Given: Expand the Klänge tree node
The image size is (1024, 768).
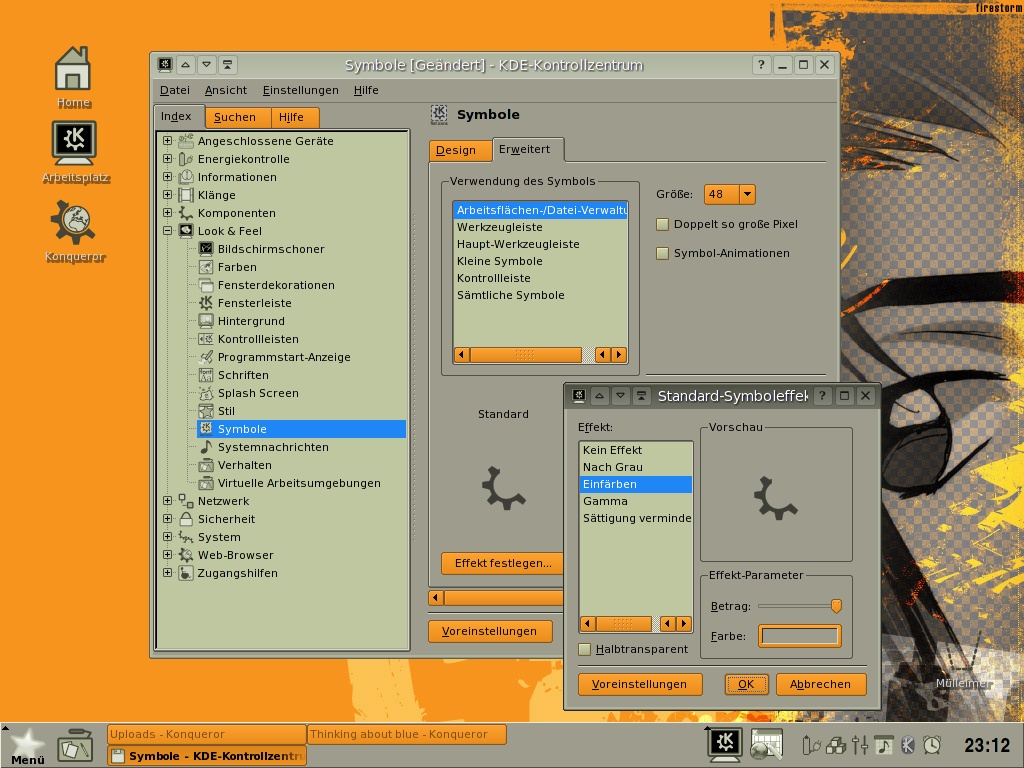Looking at the screenshot, I should click(x=167, y=195).
